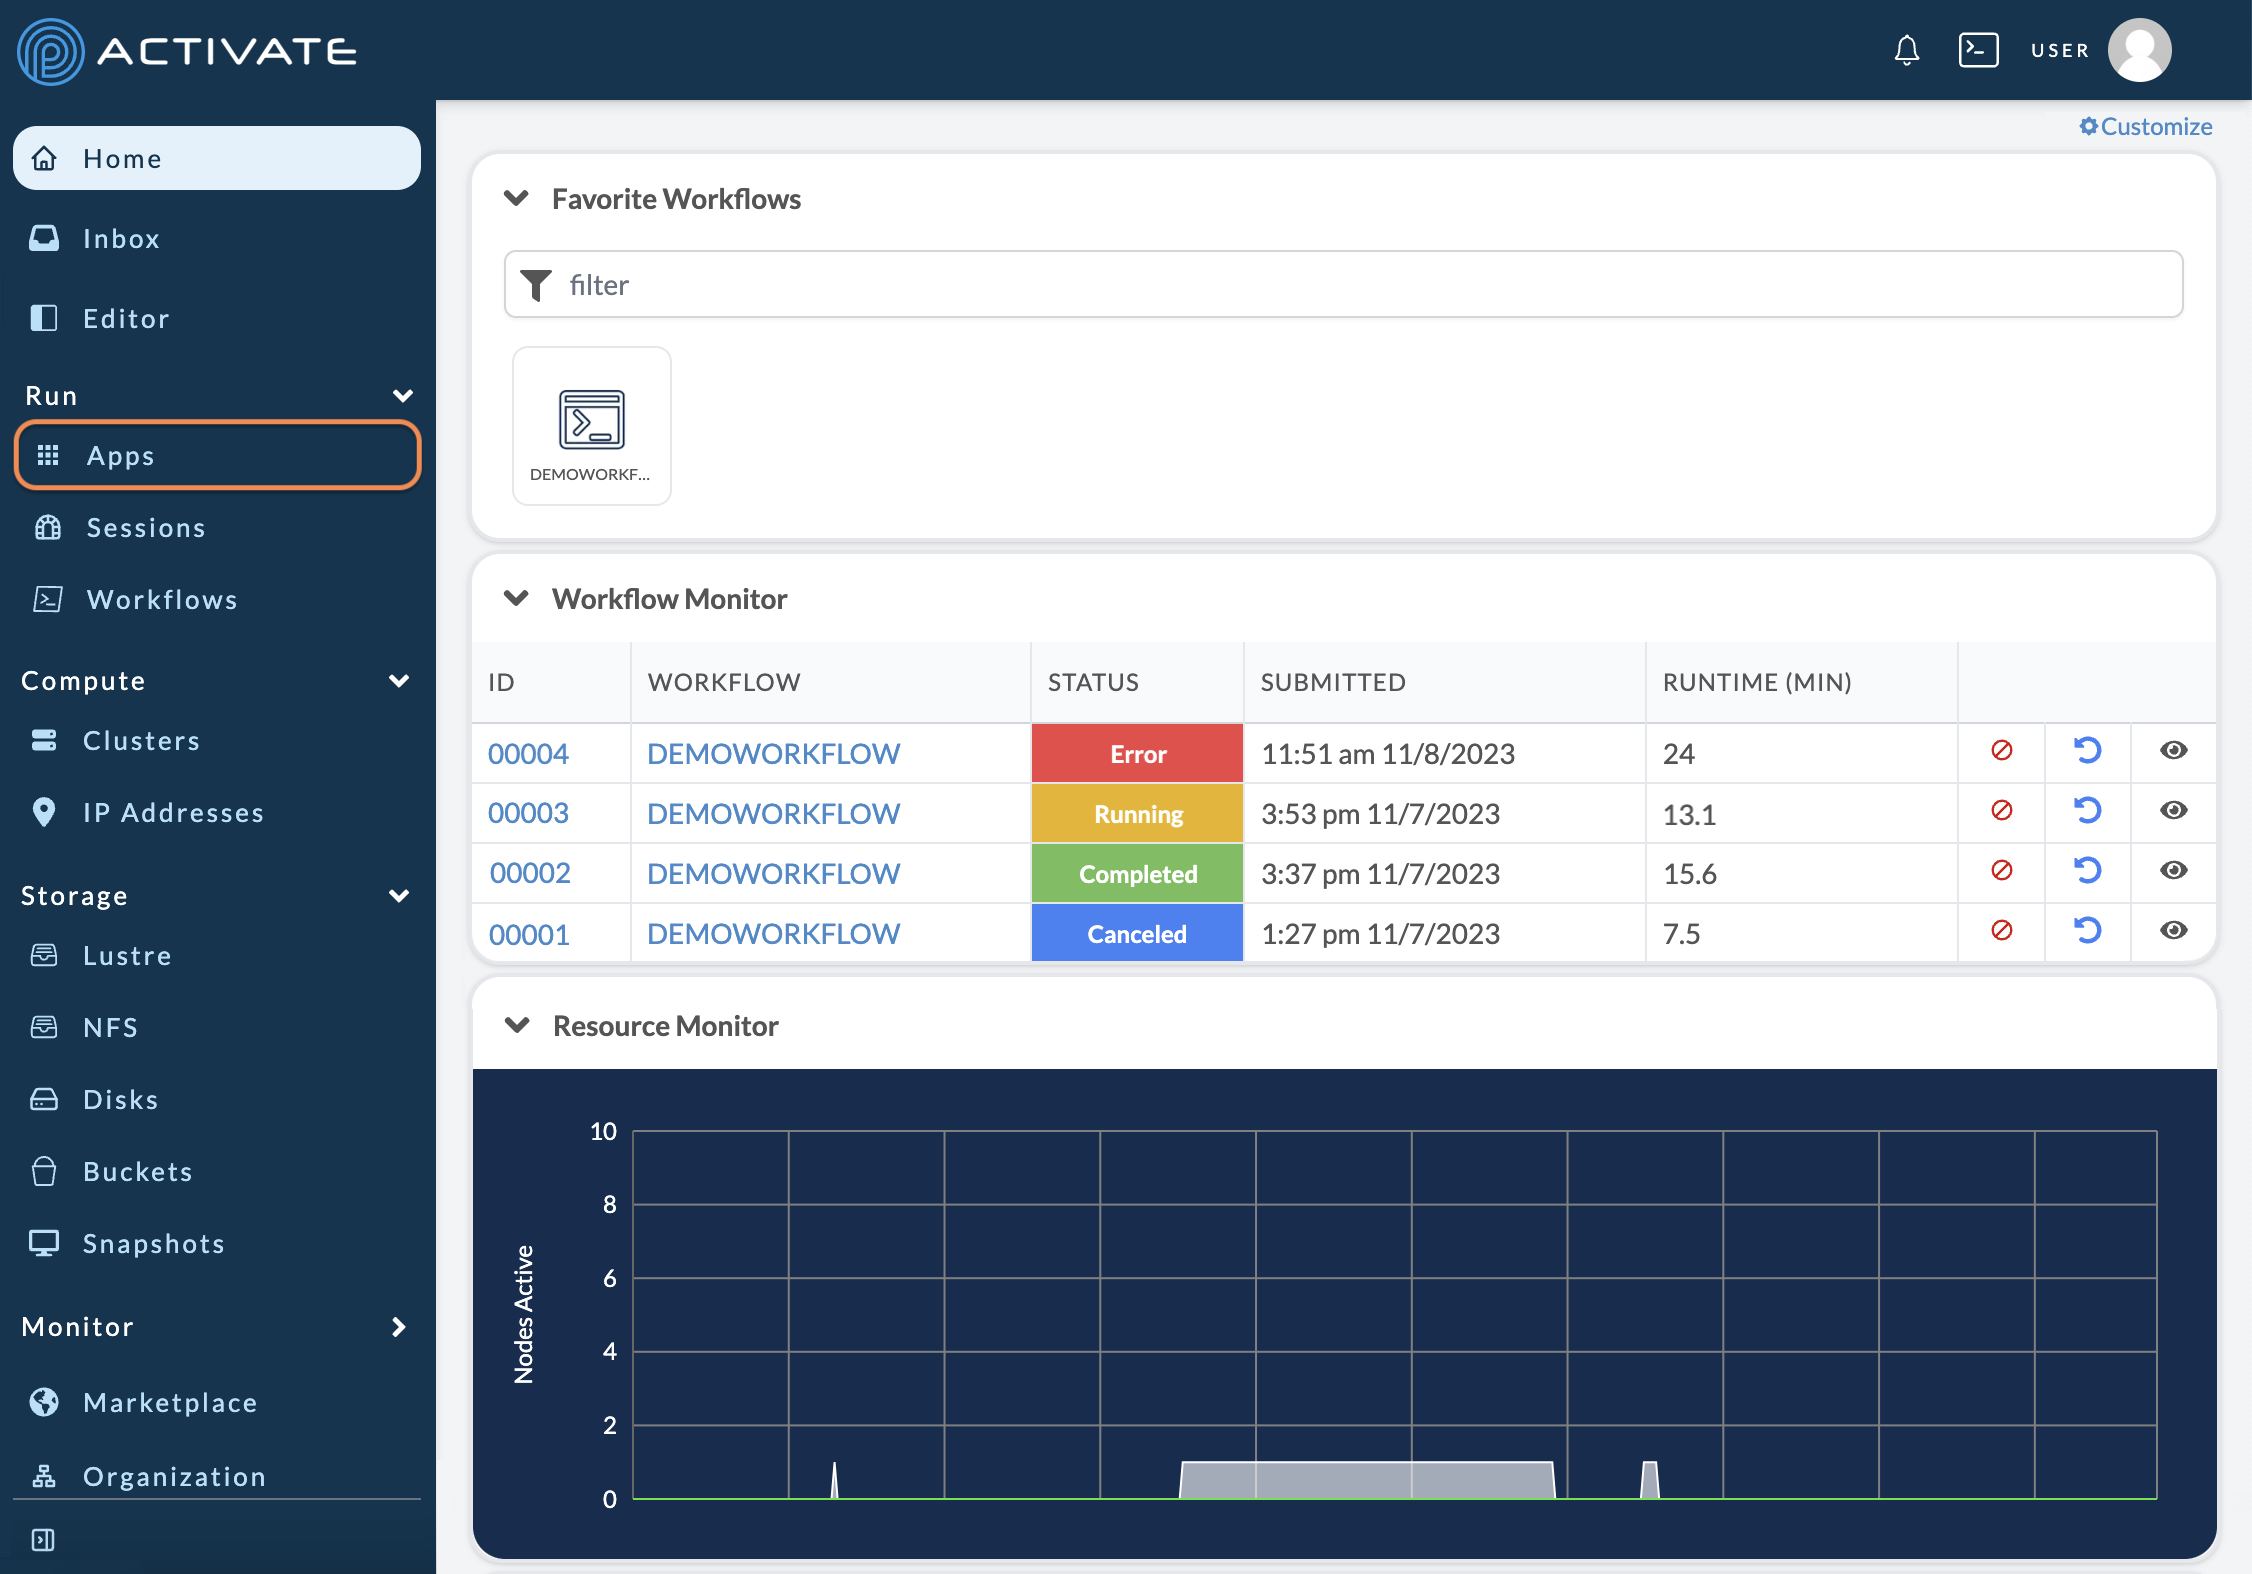Click the rerun icon for workflow 00003
The height and width of the screenshot is (1574, 2252).
[2084, 811]
